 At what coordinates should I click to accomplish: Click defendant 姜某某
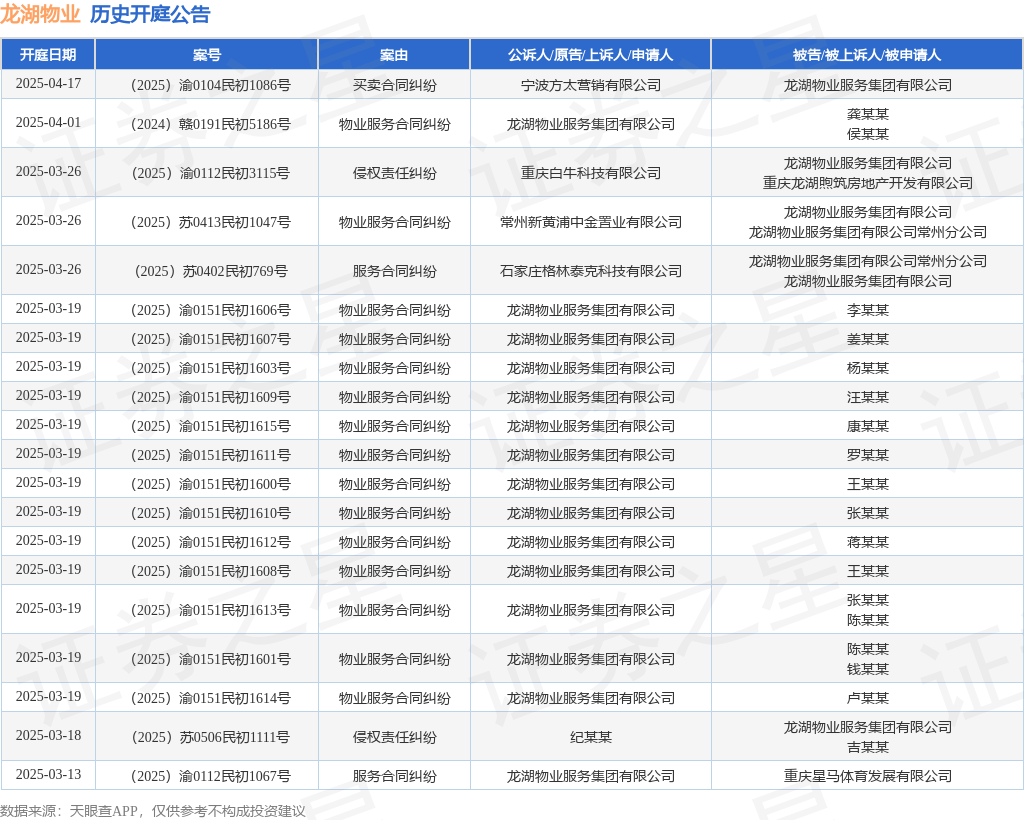click(868, 339)
